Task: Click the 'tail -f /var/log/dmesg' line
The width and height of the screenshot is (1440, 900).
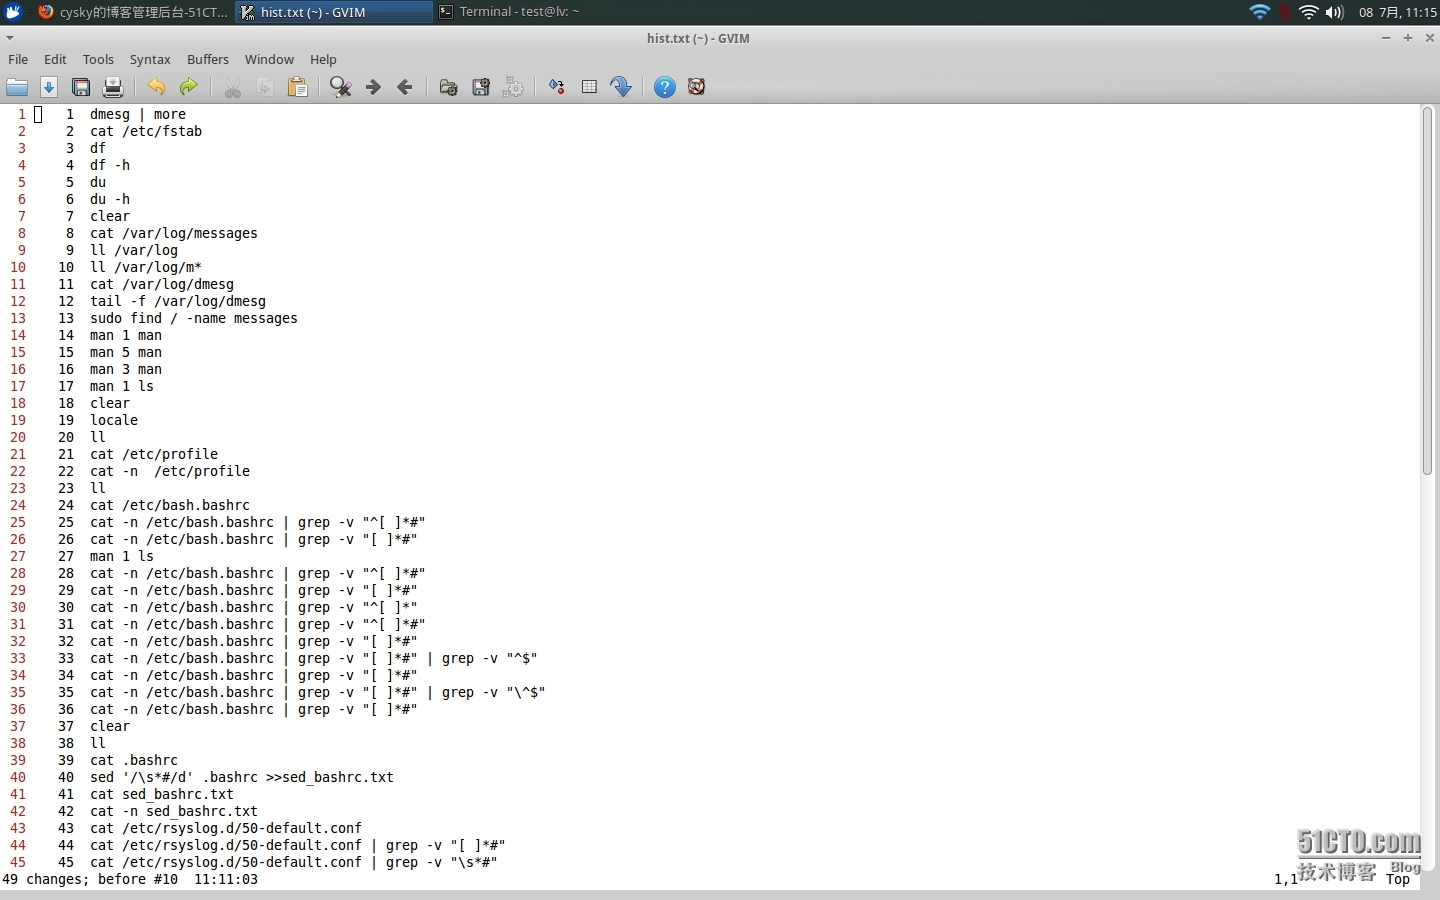Action: [x=178, y=301]
